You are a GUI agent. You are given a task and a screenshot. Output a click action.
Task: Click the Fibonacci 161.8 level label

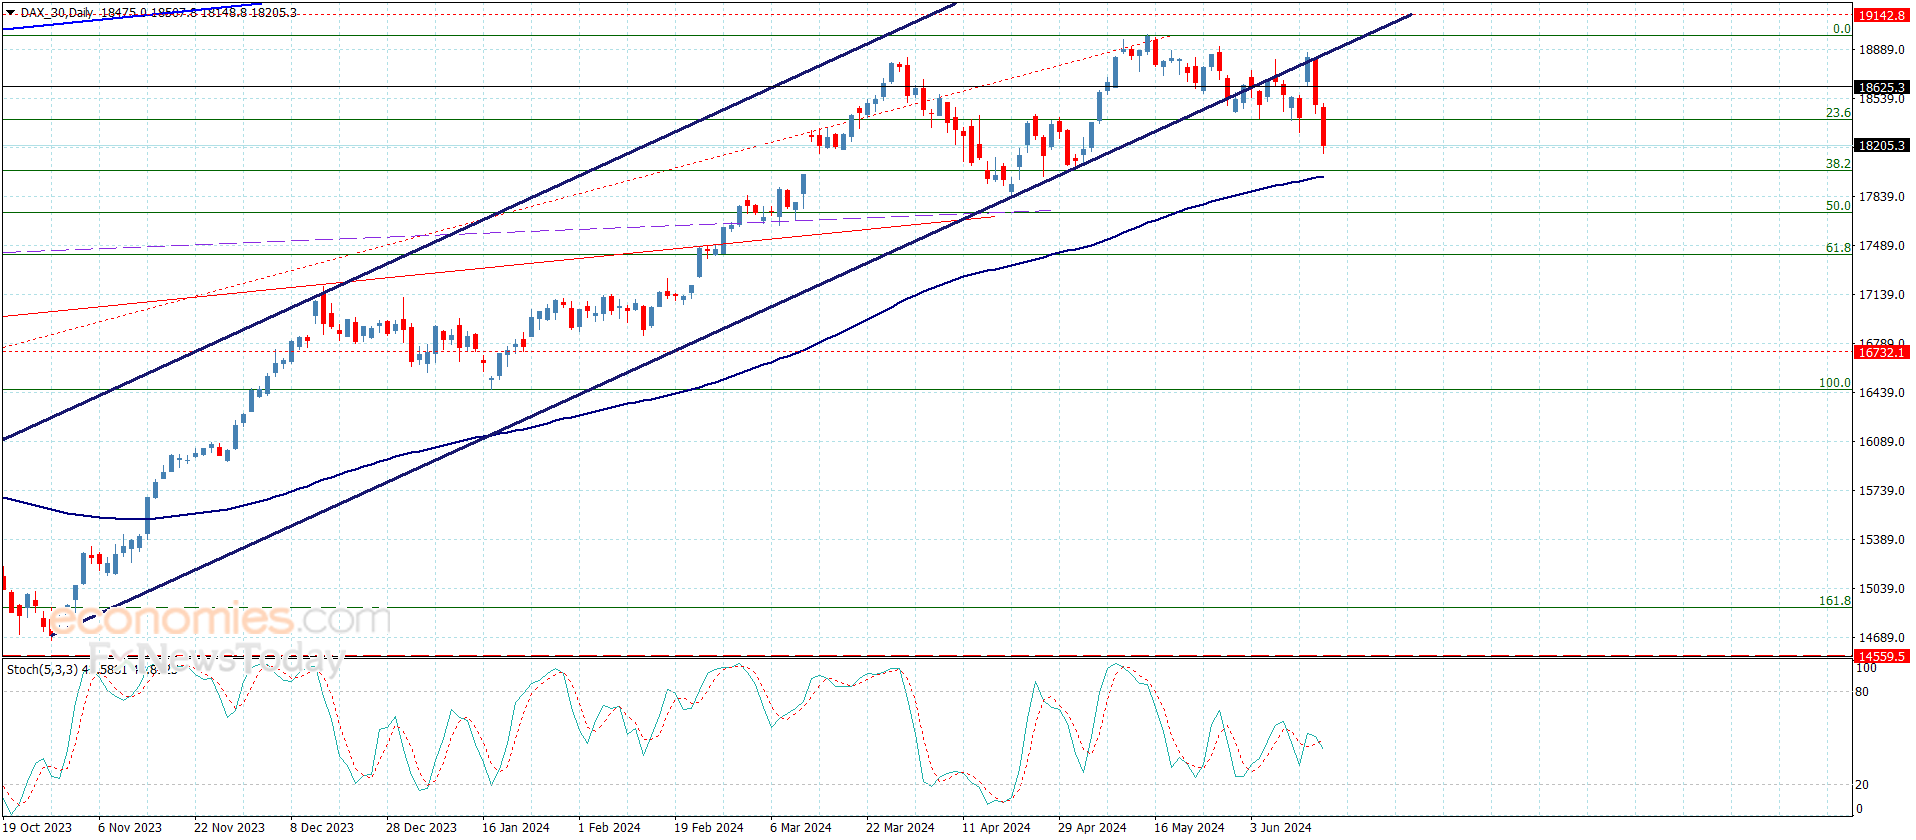1834,601
